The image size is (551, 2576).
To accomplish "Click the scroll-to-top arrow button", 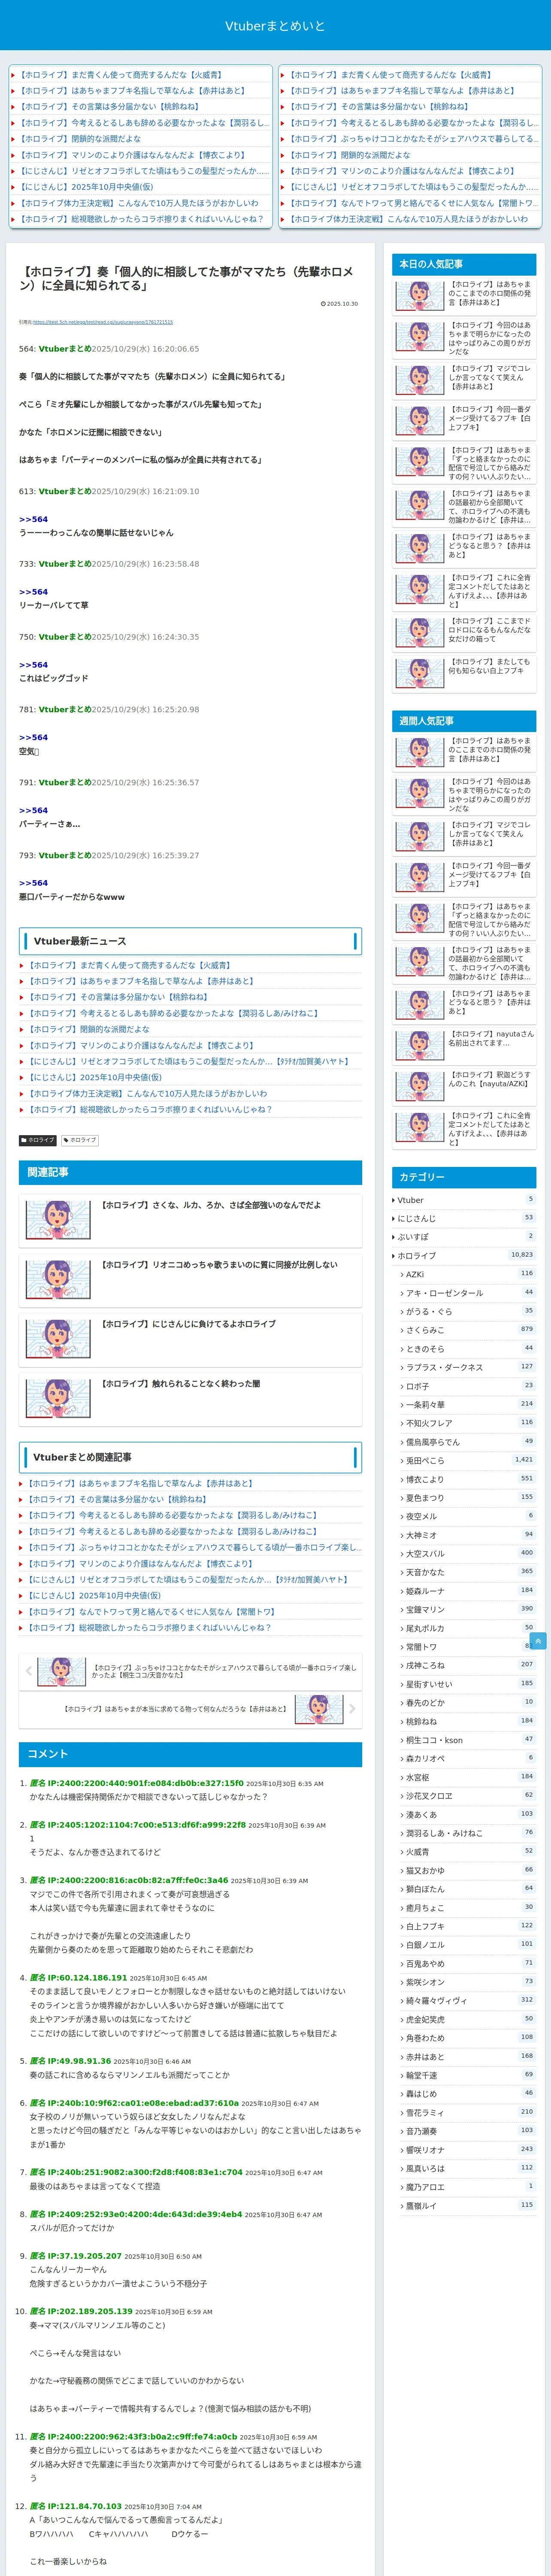I will pos(538,1641).
